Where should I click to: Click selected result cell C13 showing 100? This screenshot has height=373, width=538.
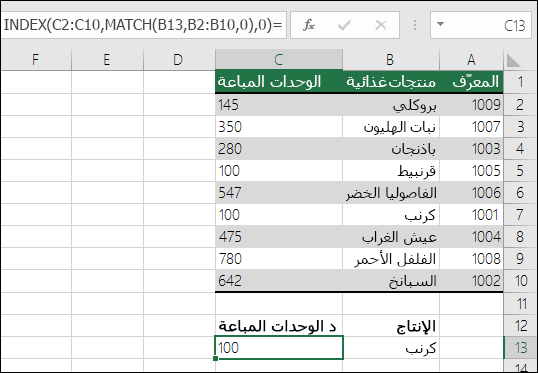[279, 348]
